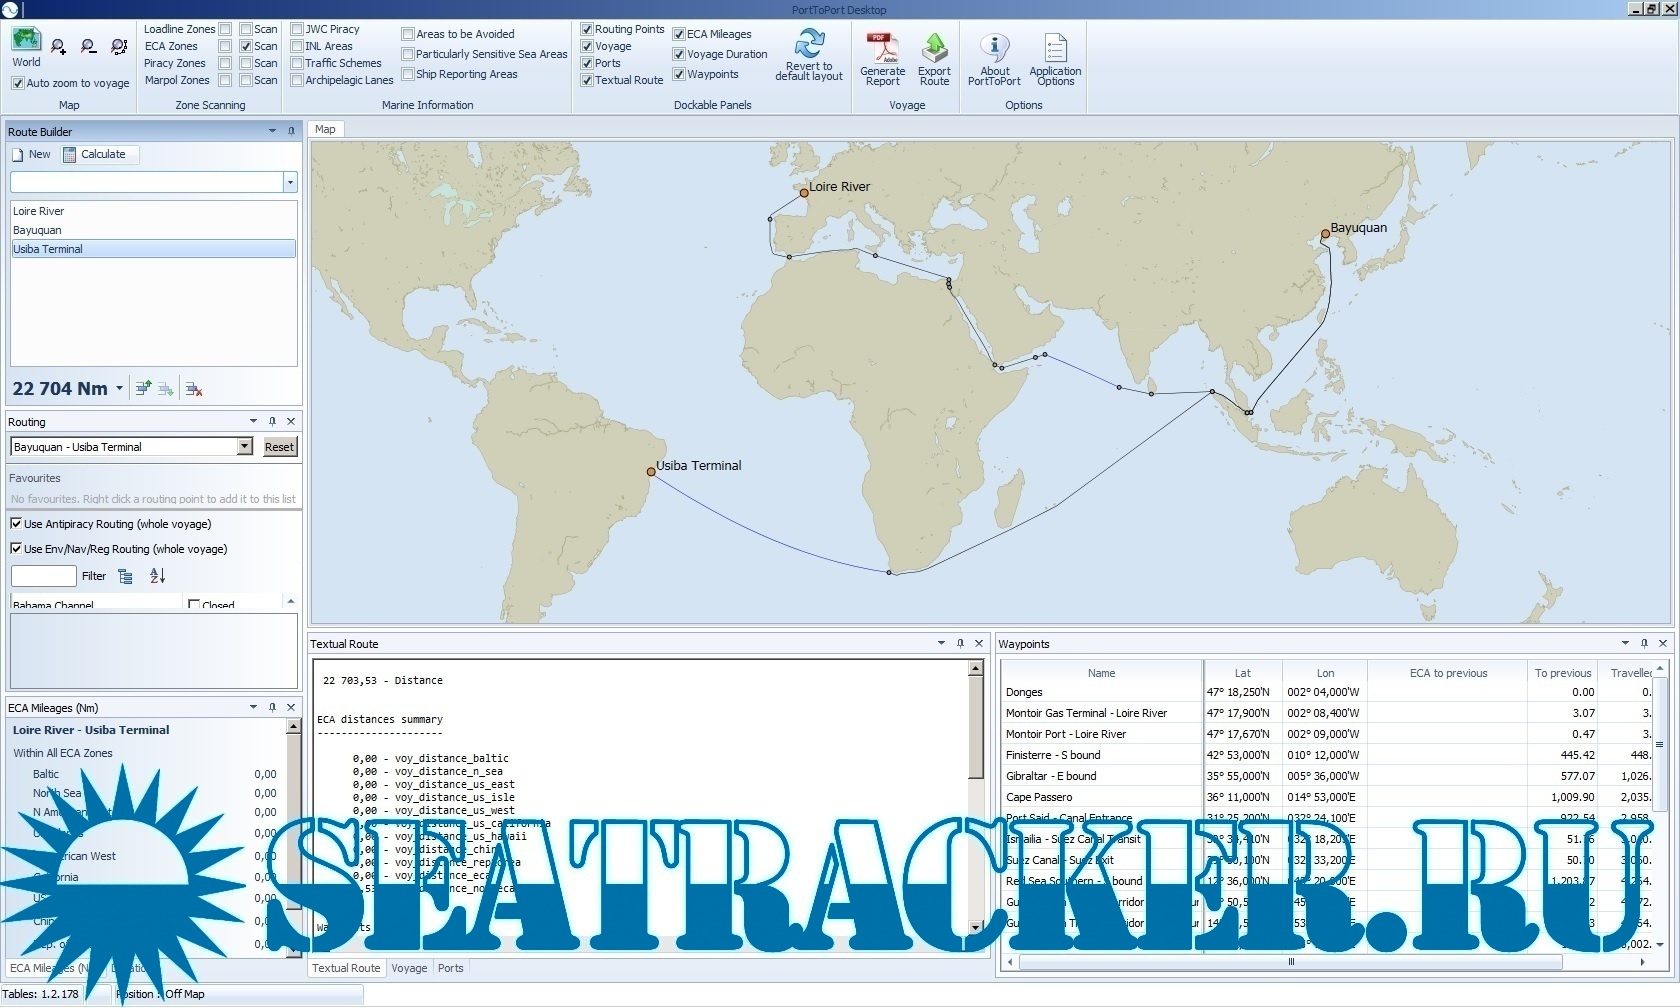Toggle Use Antipiracy Routing whole voyage

pos(16,523)
